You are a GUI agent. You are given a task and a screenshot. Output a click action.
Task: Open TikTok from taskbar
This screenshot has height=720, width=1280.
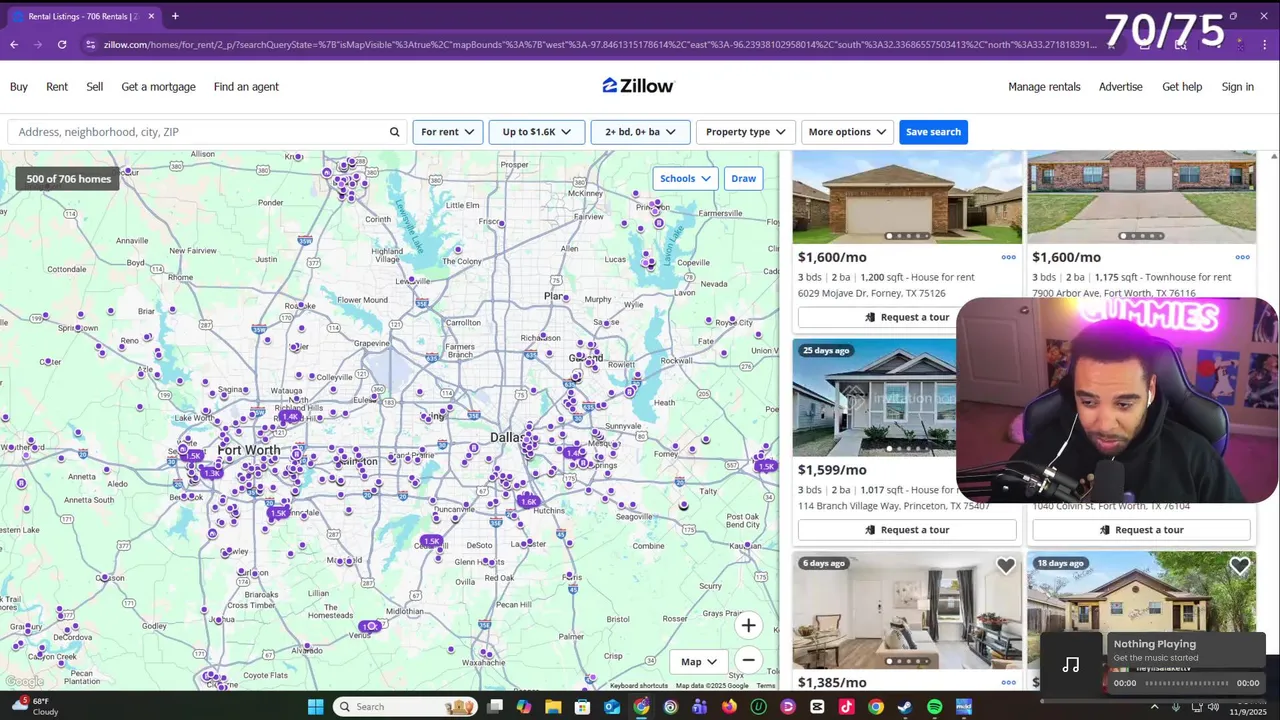(x=846, y=707)
